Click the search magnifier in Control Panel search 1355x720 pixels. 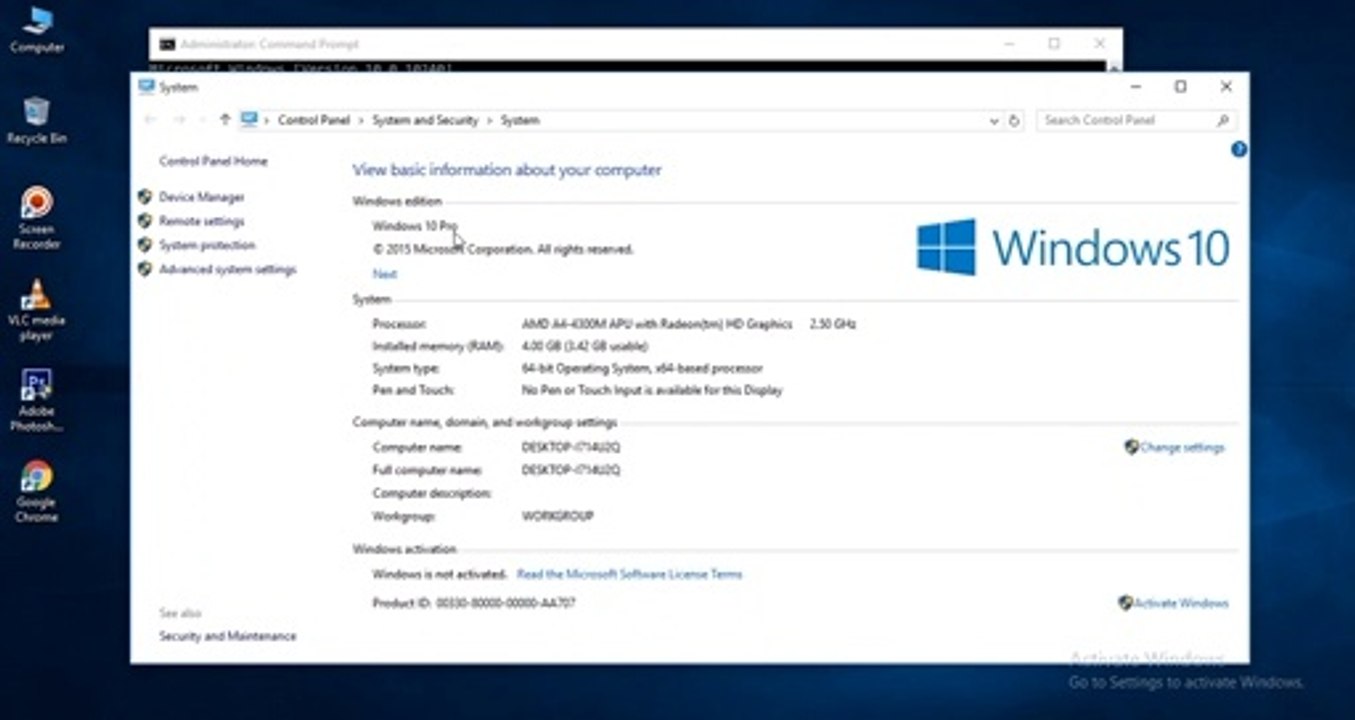[x=1222, y=121]
